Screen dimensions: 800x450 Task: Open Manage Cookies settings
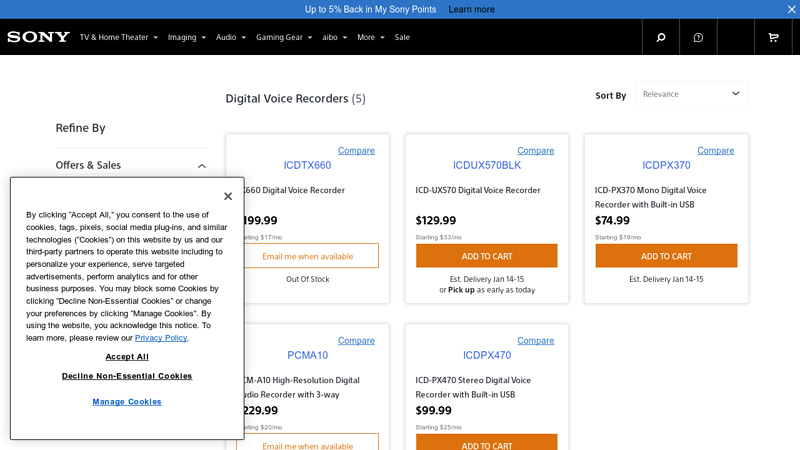pos(127,402)
